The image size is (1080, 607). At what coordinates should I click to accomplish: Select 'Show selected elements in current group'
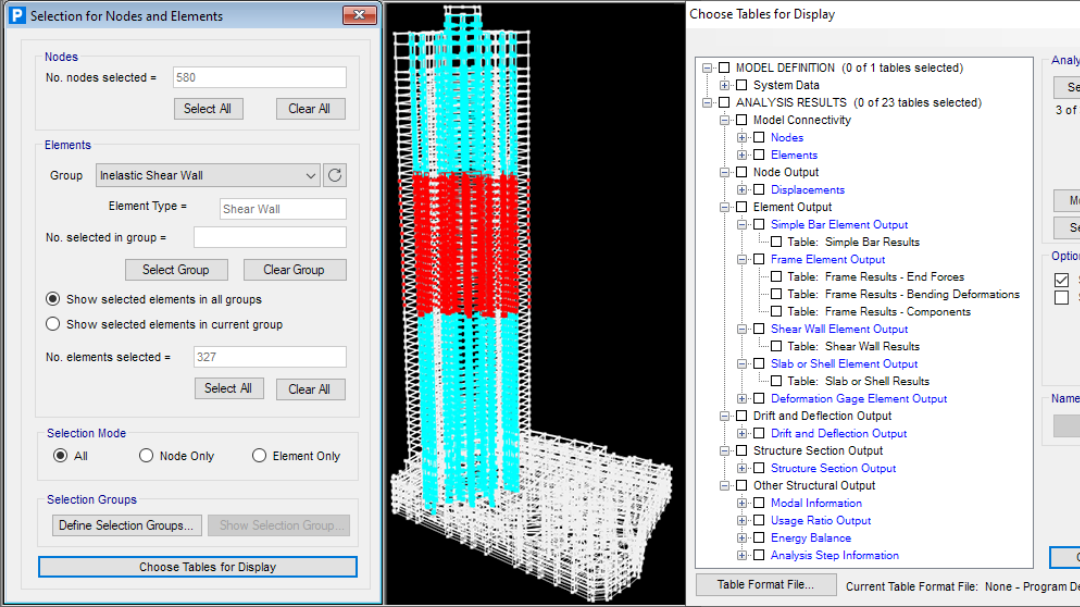tap(53, 324)
